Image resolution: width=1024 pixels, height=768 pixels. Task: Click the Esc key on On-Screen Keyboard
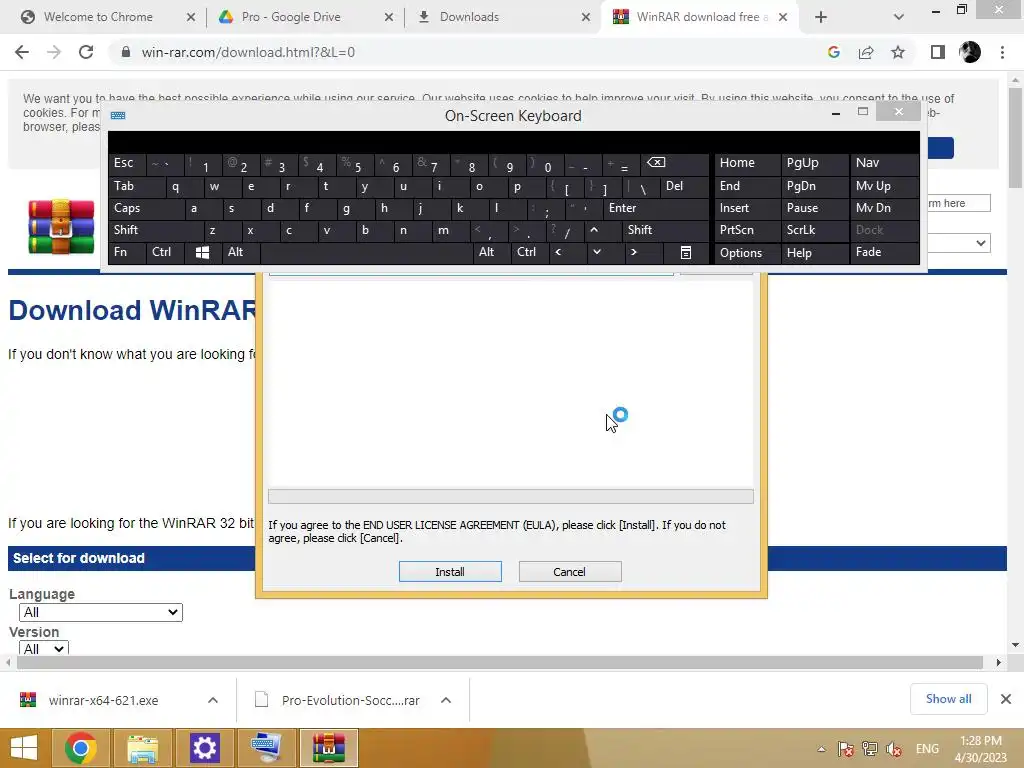(x=127, y=163)
